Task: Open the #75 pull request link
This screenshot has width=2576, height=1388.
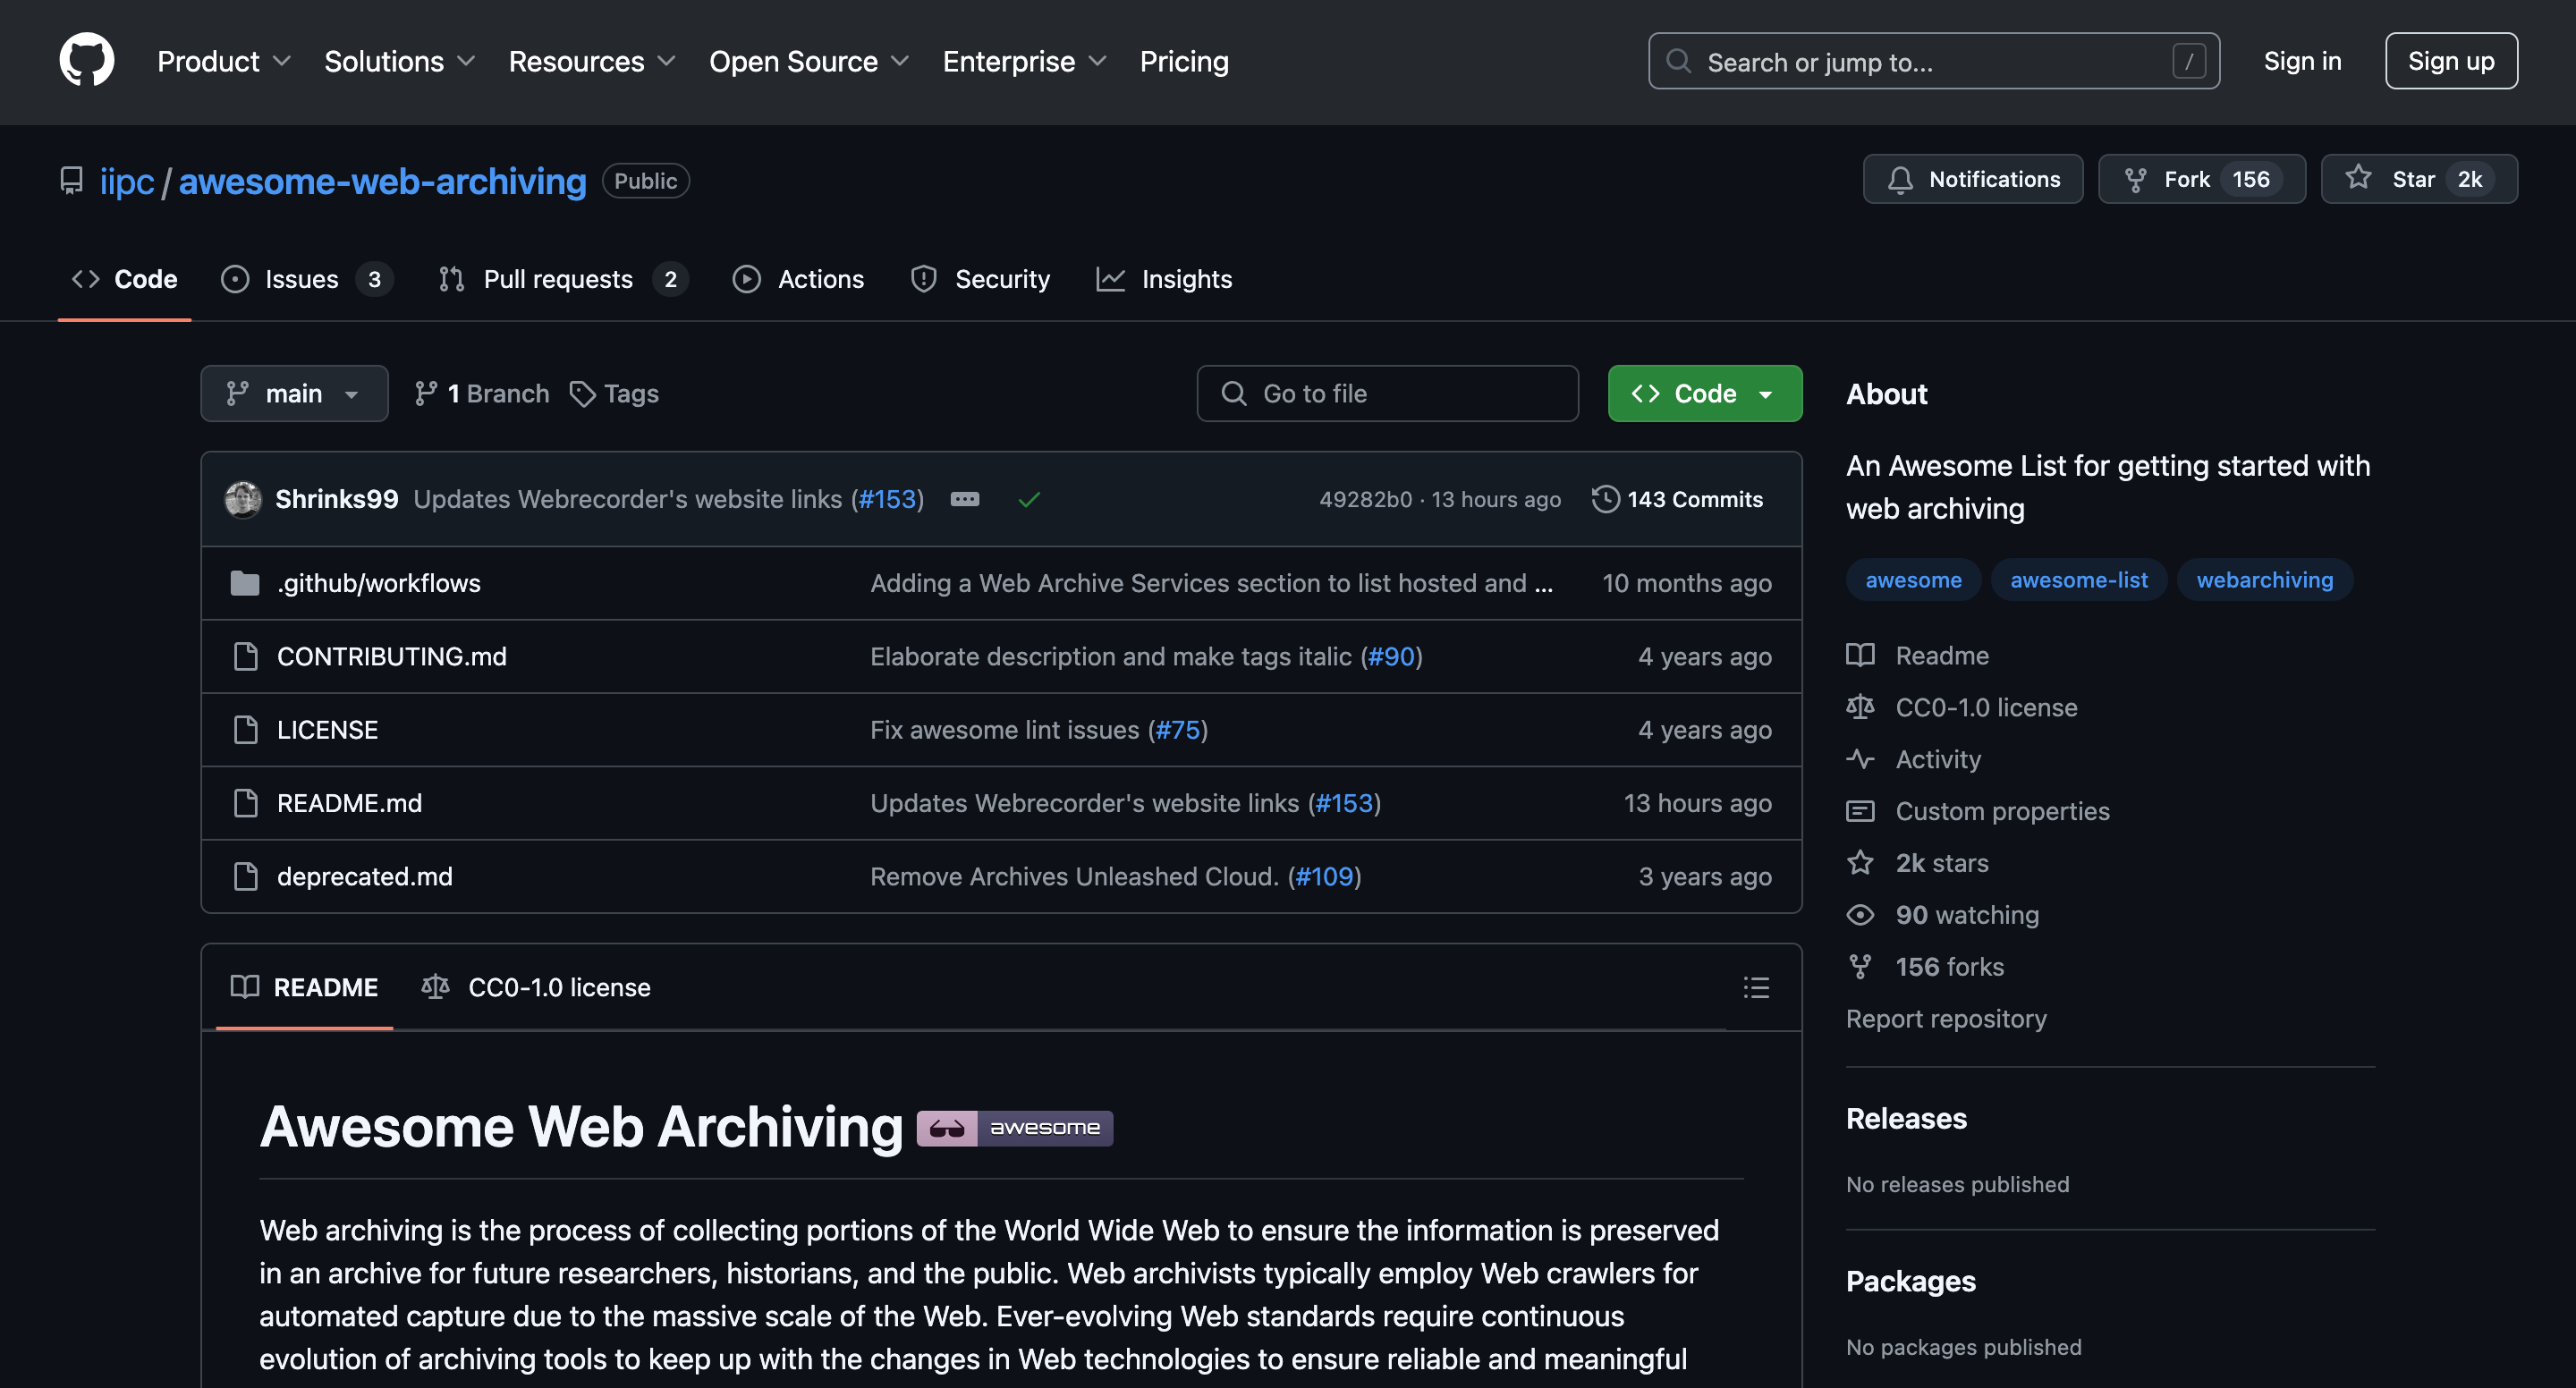Action: click(x=1177, y=729)
